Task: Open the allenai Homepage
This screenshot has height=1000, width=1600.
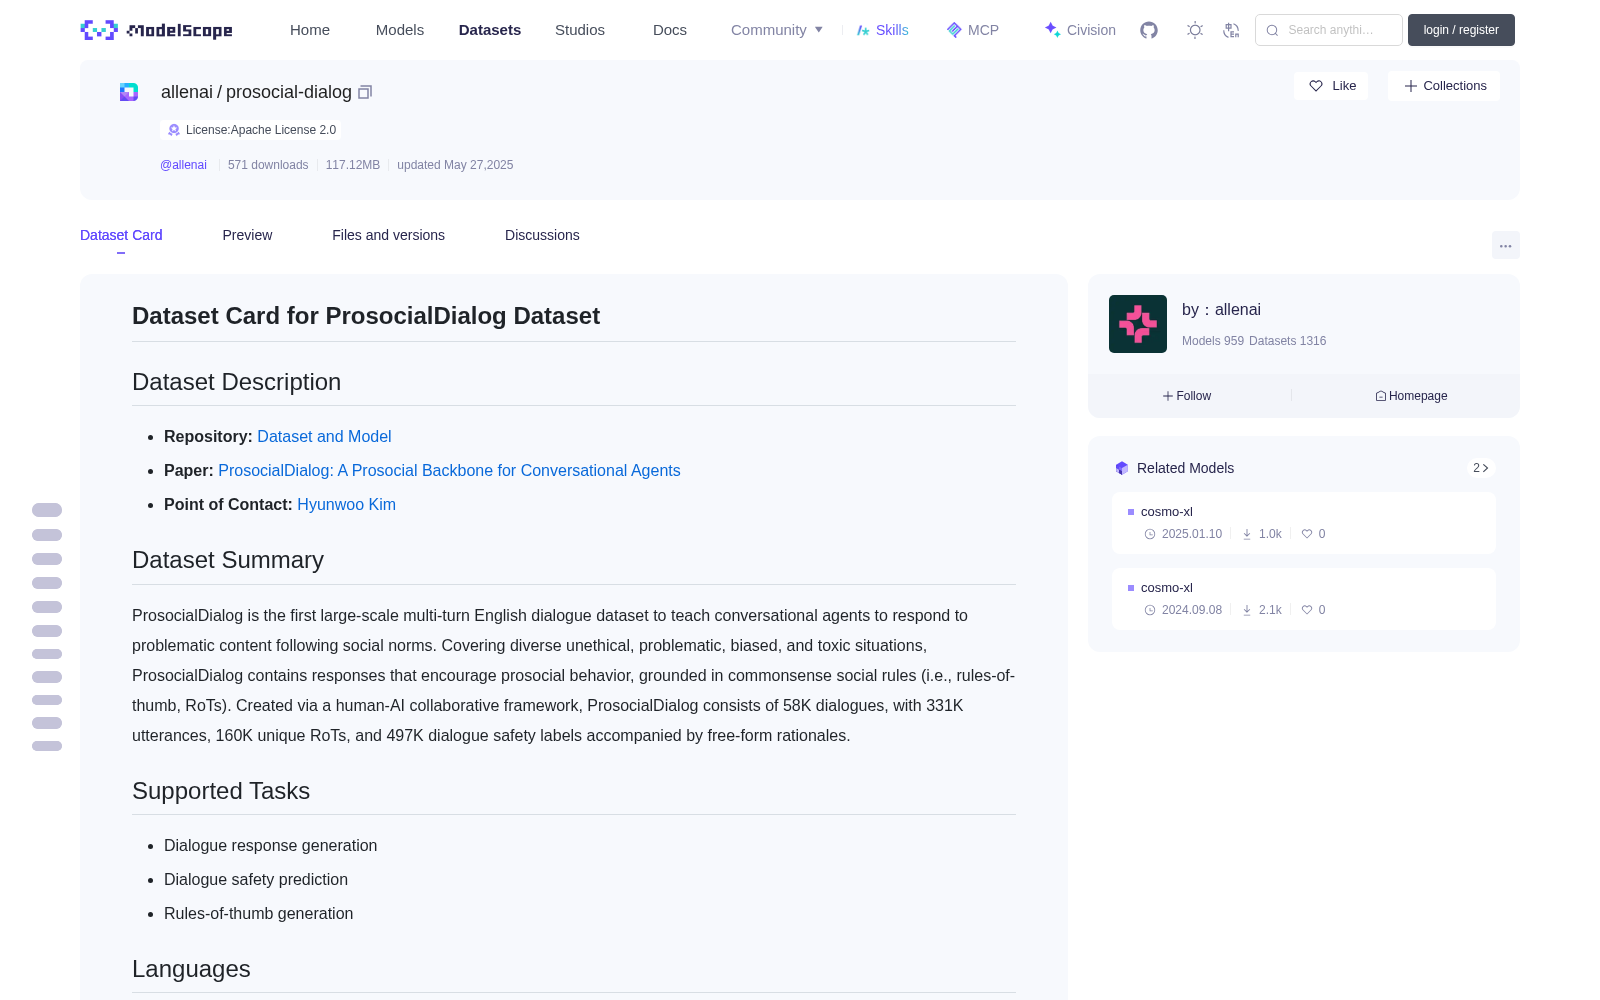Action: pyautogui.click(x=1411, y=396)
